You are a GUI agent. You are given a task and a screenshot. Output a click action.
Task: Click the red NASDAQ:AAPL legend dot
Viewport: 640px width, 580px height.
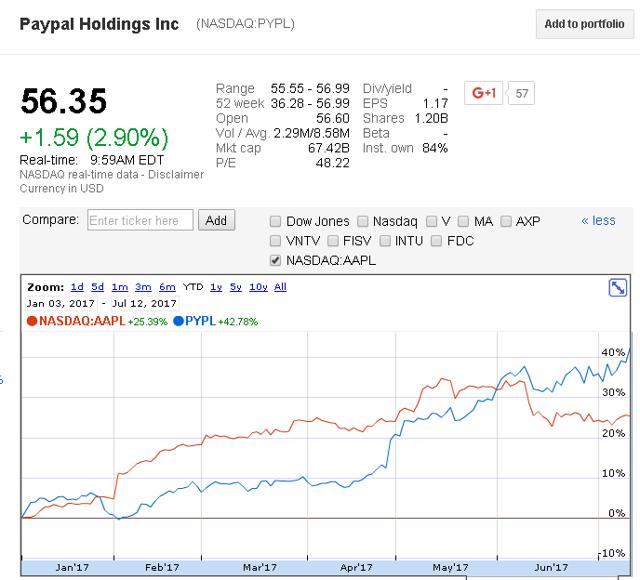pyautogui.click(x=32, y=321)
